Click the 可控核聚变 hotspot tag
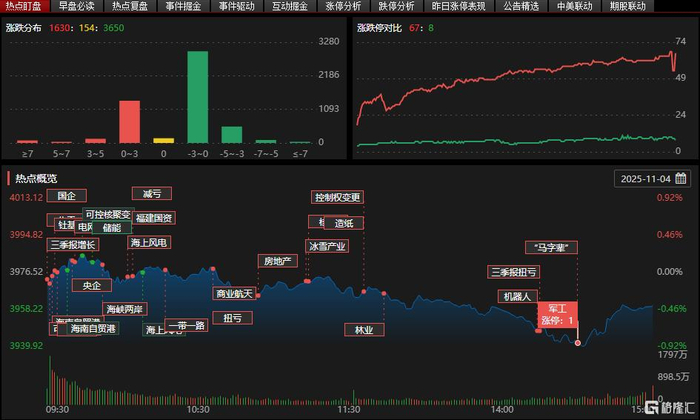 tap(108, 214)
